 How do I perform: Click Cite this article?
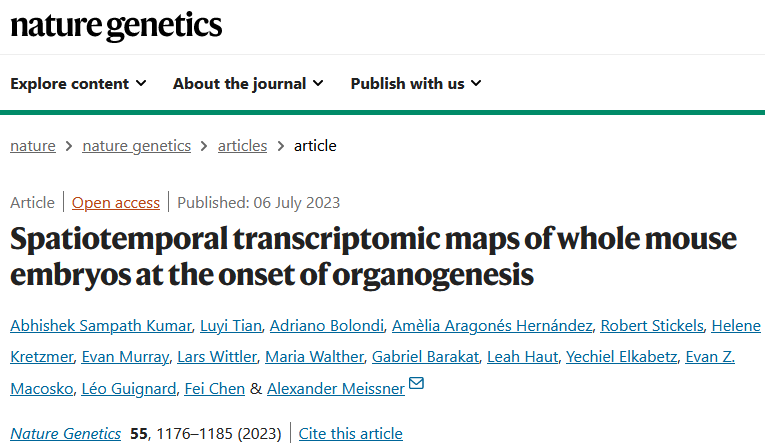pyautogui.click(x=351, y=434)
